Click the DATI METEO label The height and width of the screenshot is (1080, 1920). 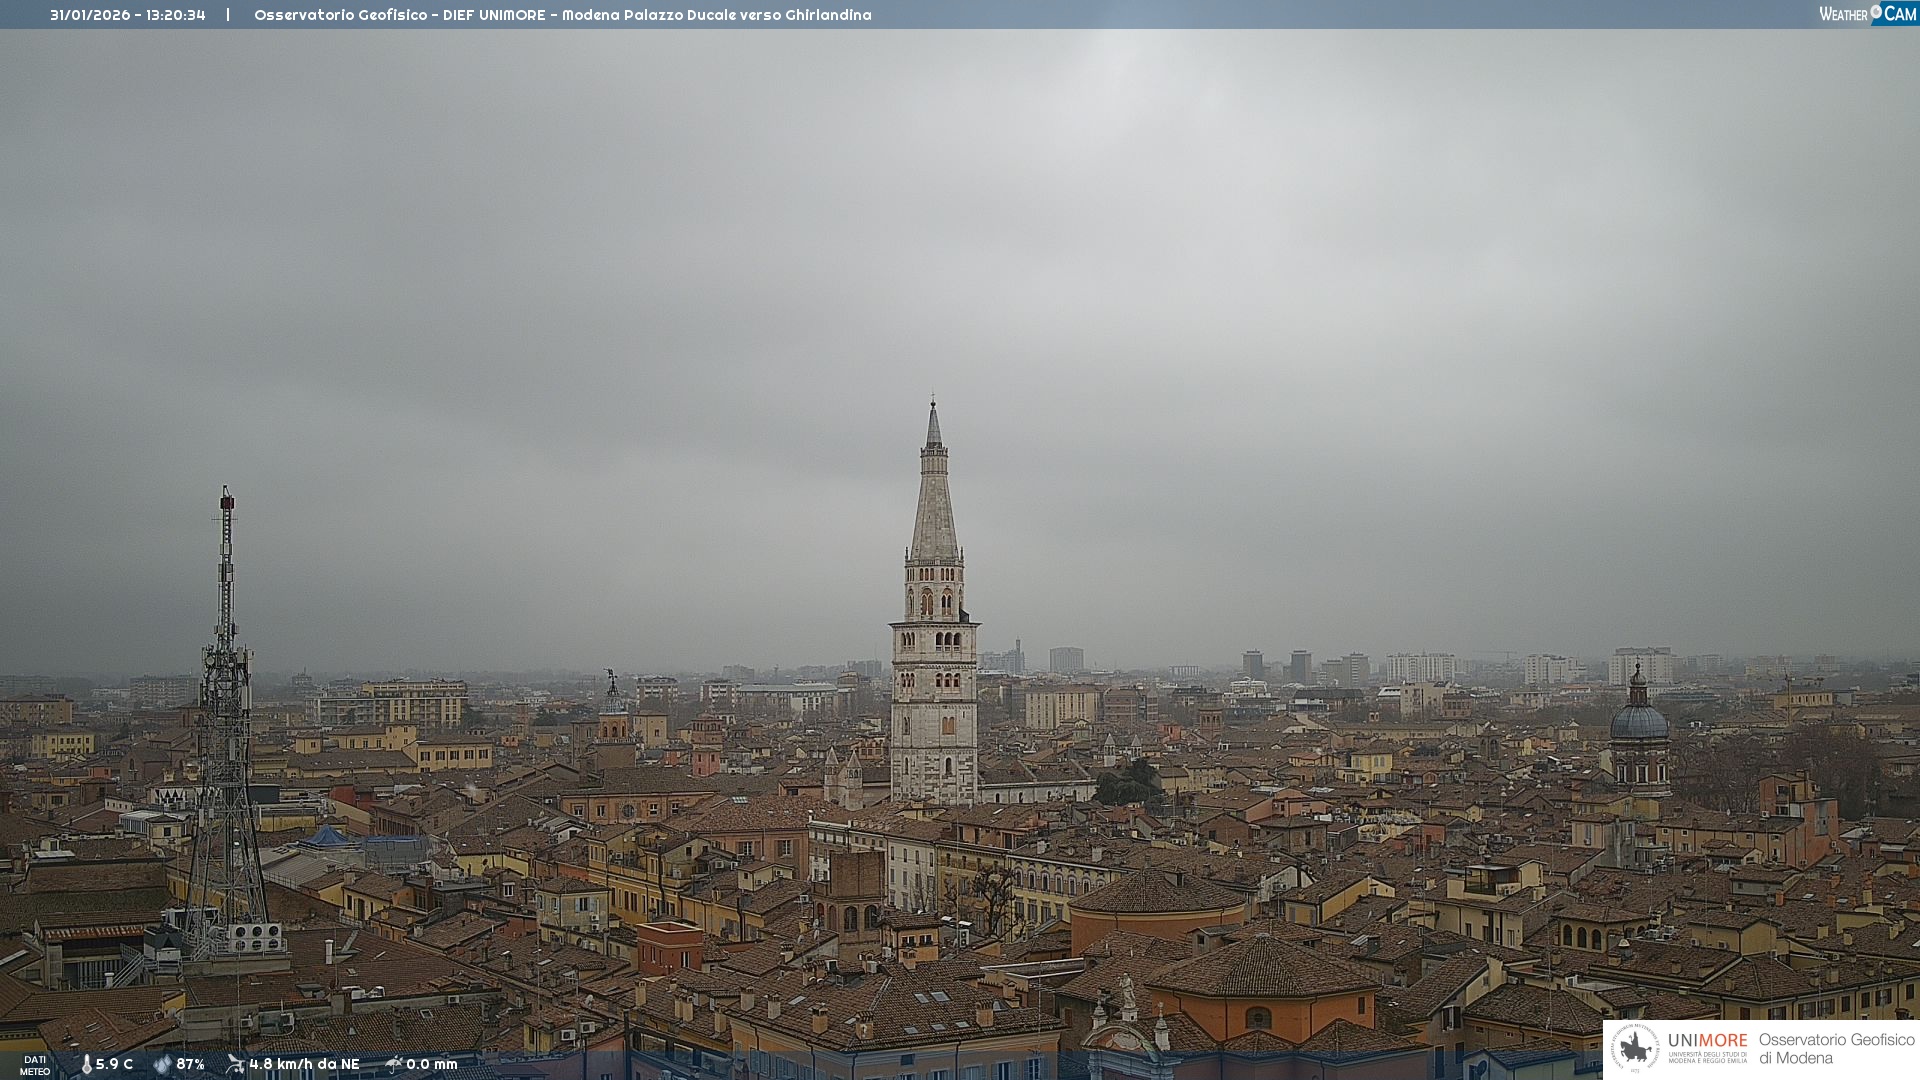(x=35, y=1065)
